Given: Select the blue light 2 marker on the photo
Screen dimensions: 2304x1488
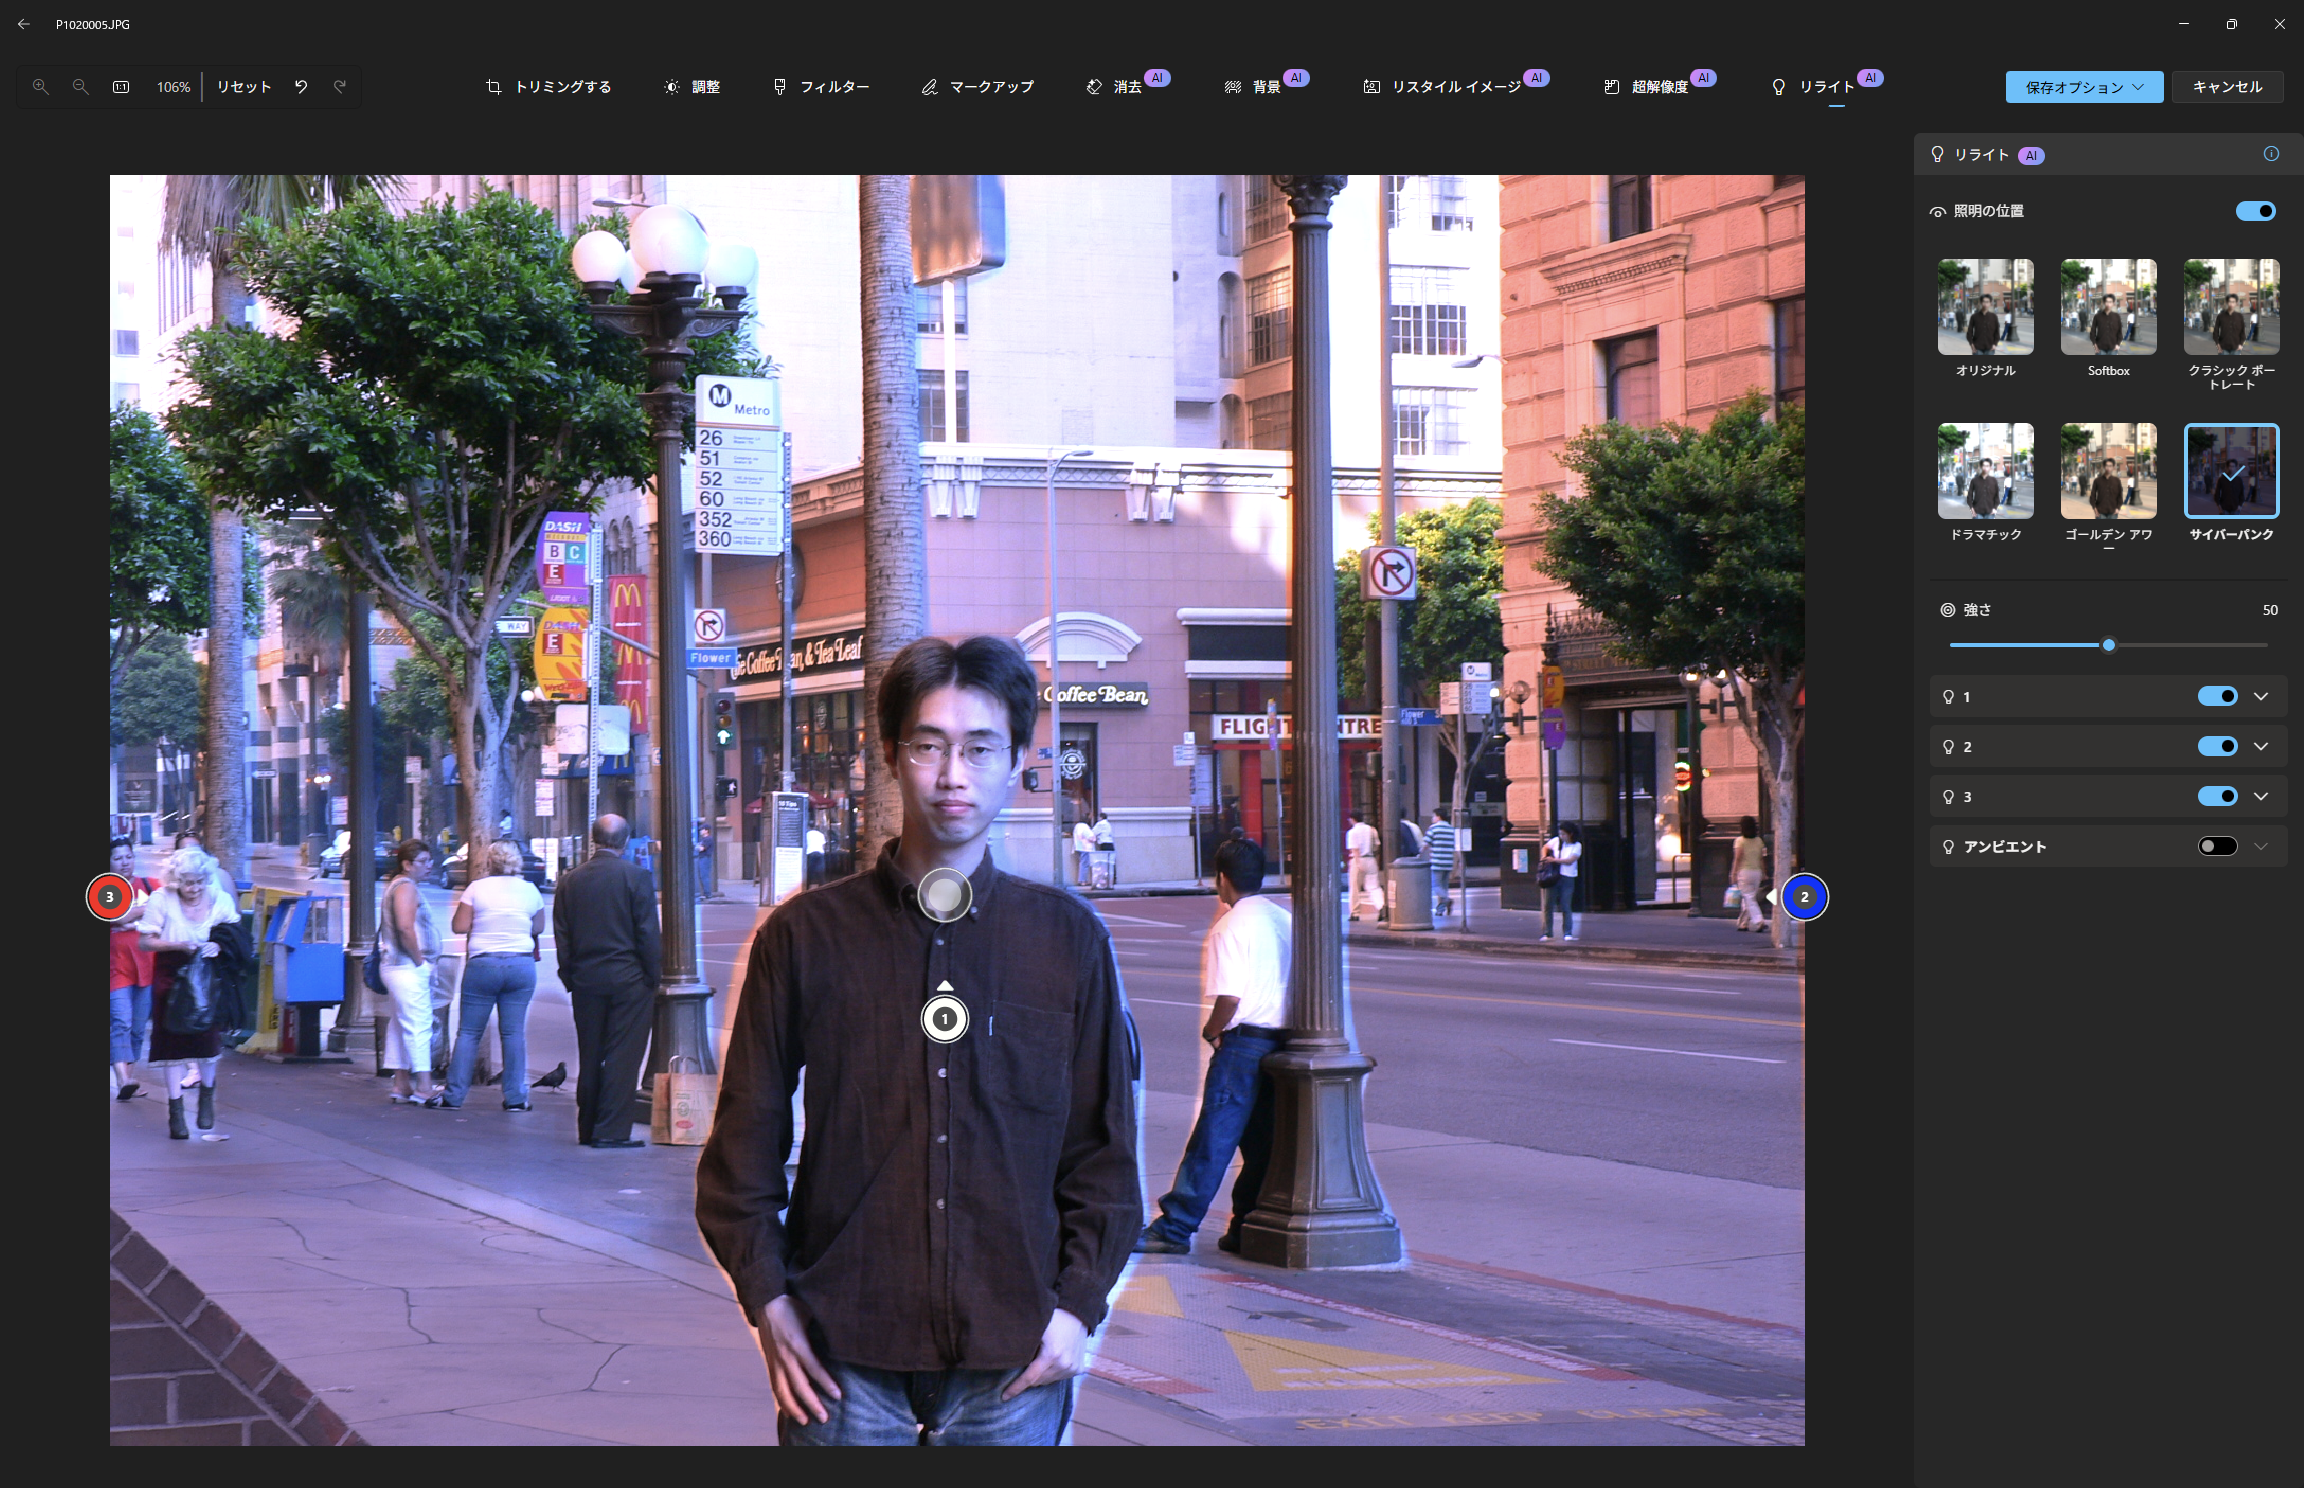Looking at the screenshot, I should [x=1804, y=897].
